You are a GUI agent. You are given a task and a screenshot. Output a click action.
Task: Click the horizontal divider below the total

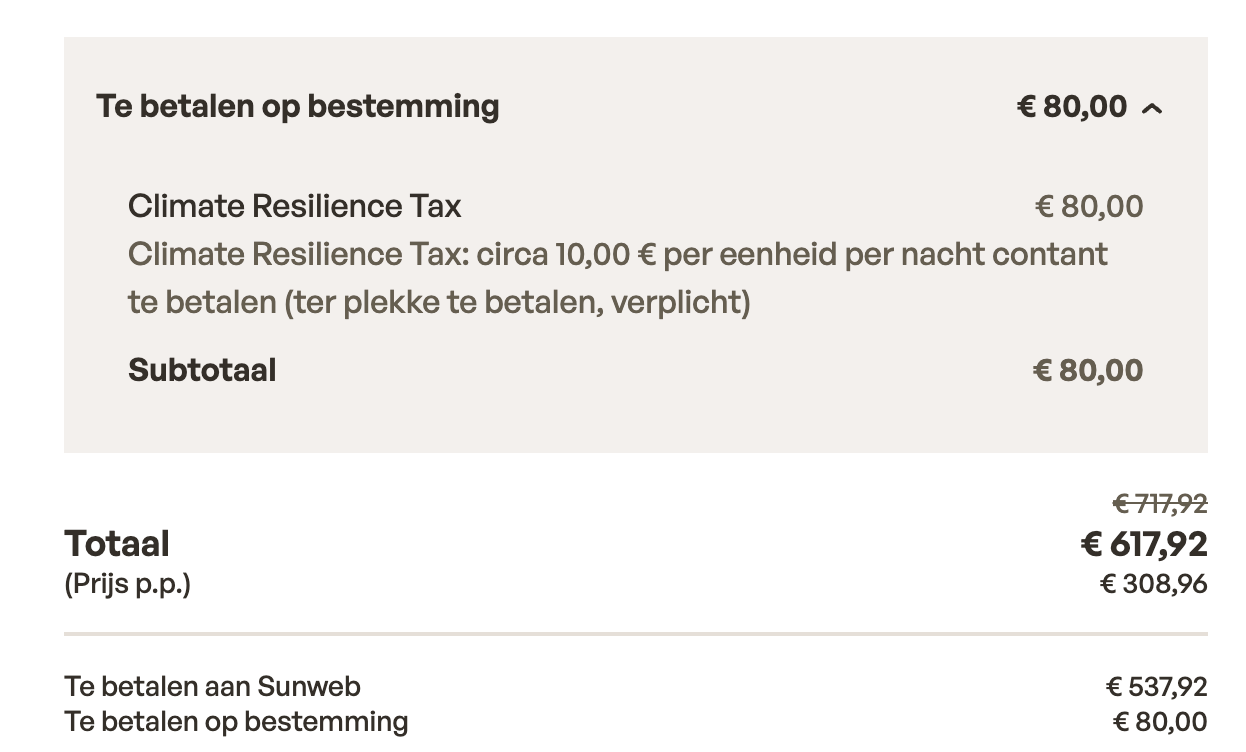[635, 634]
